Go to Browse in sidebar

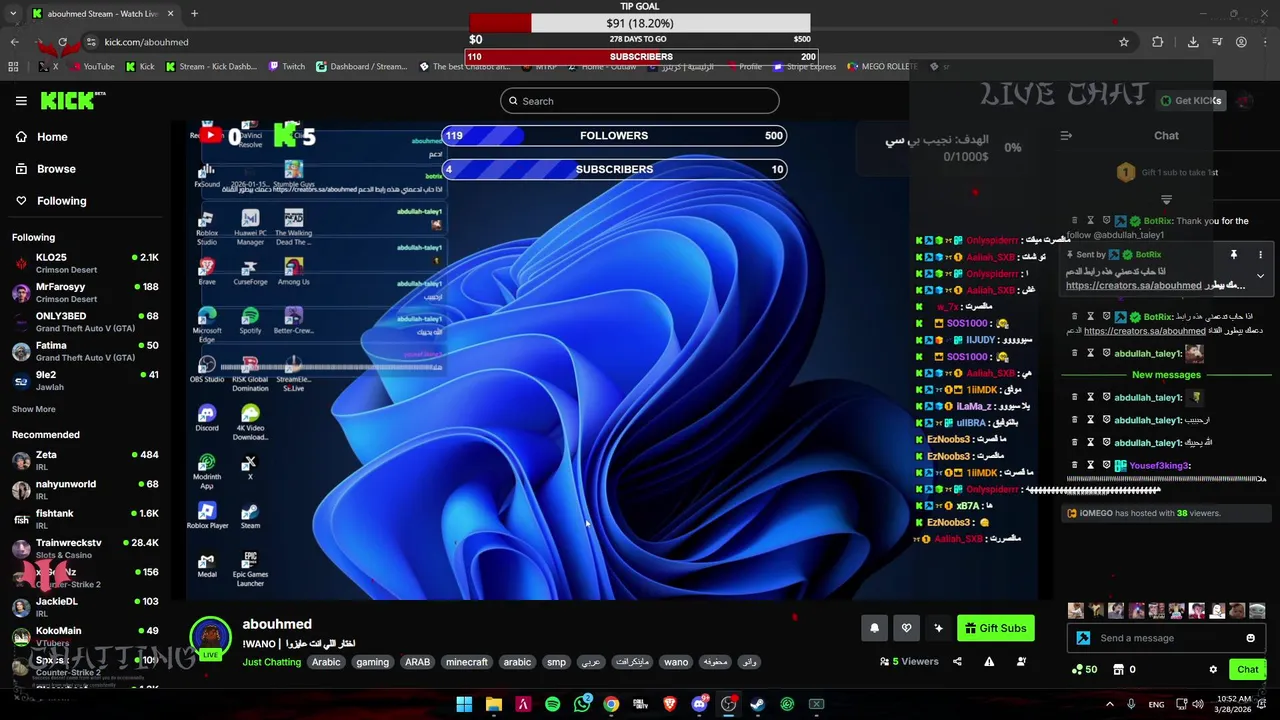(x=46, y=169)
